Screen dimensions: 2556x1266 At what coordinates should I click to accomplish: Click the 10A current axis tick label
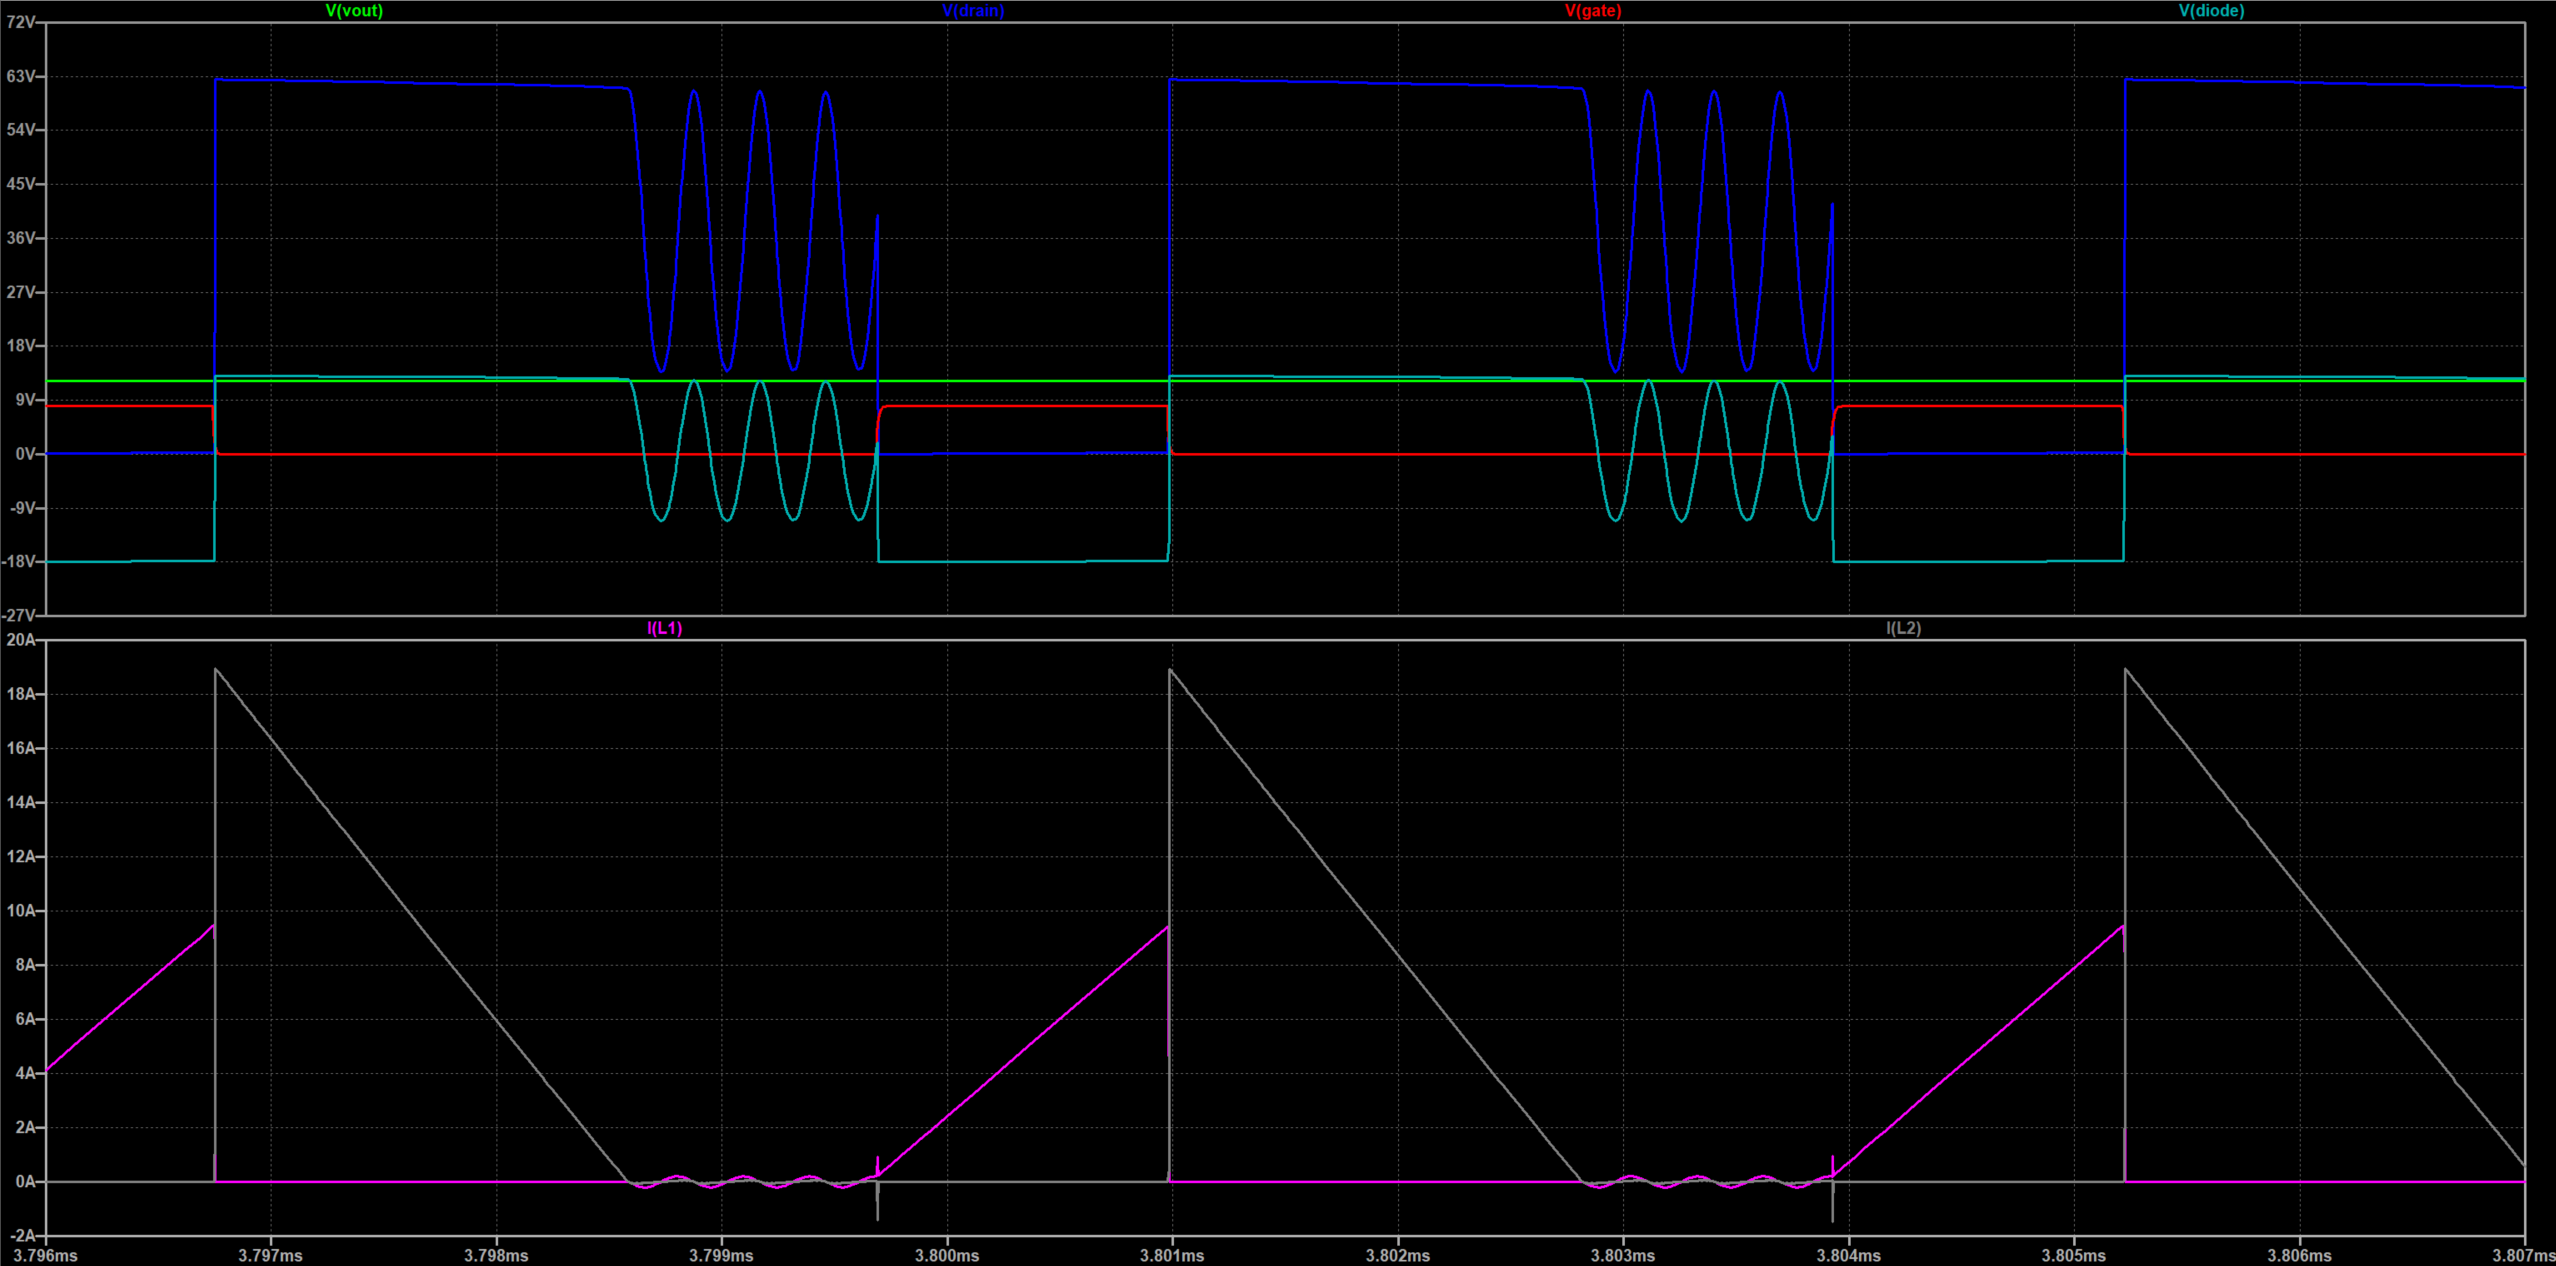20,911
